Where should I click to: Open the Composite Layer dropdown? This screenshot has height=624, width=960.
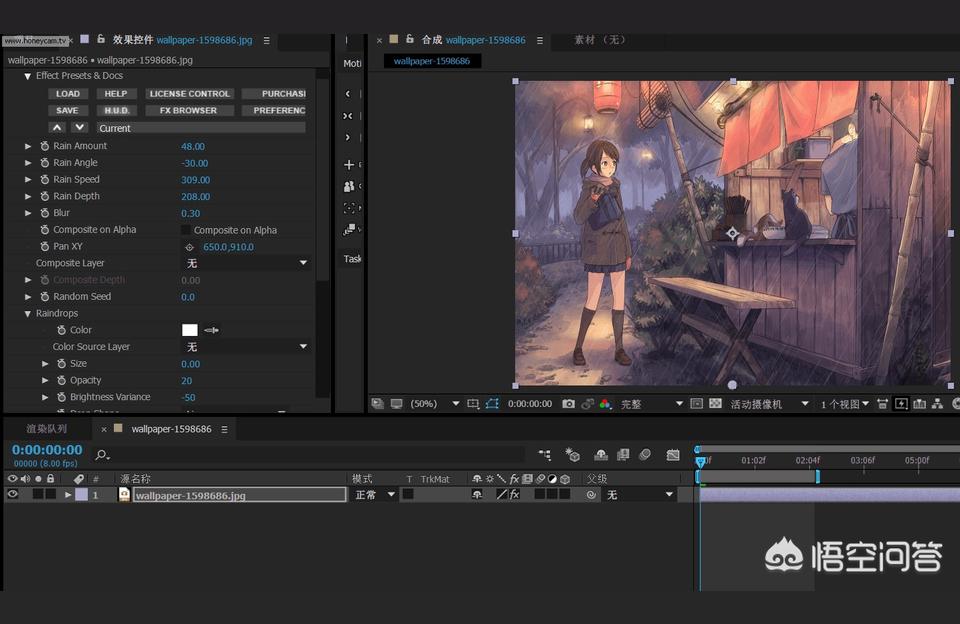click(246, 263)
